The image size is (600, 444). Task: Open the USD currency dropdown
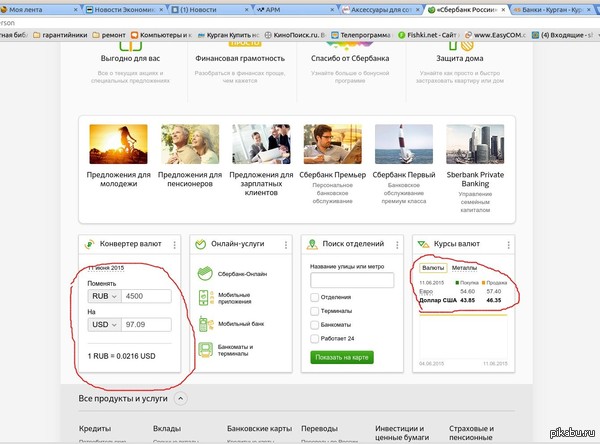click(104, 325)
